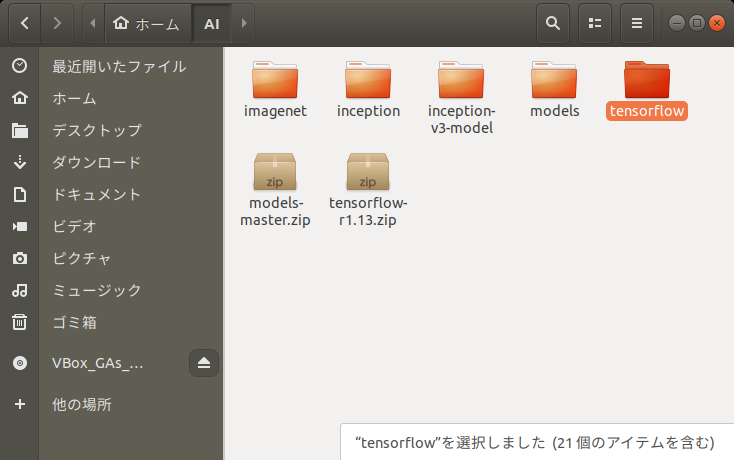The image size is (734, 460).
Task: Open ダウンロード in the sidebar
Action: (x=97, y=162)
